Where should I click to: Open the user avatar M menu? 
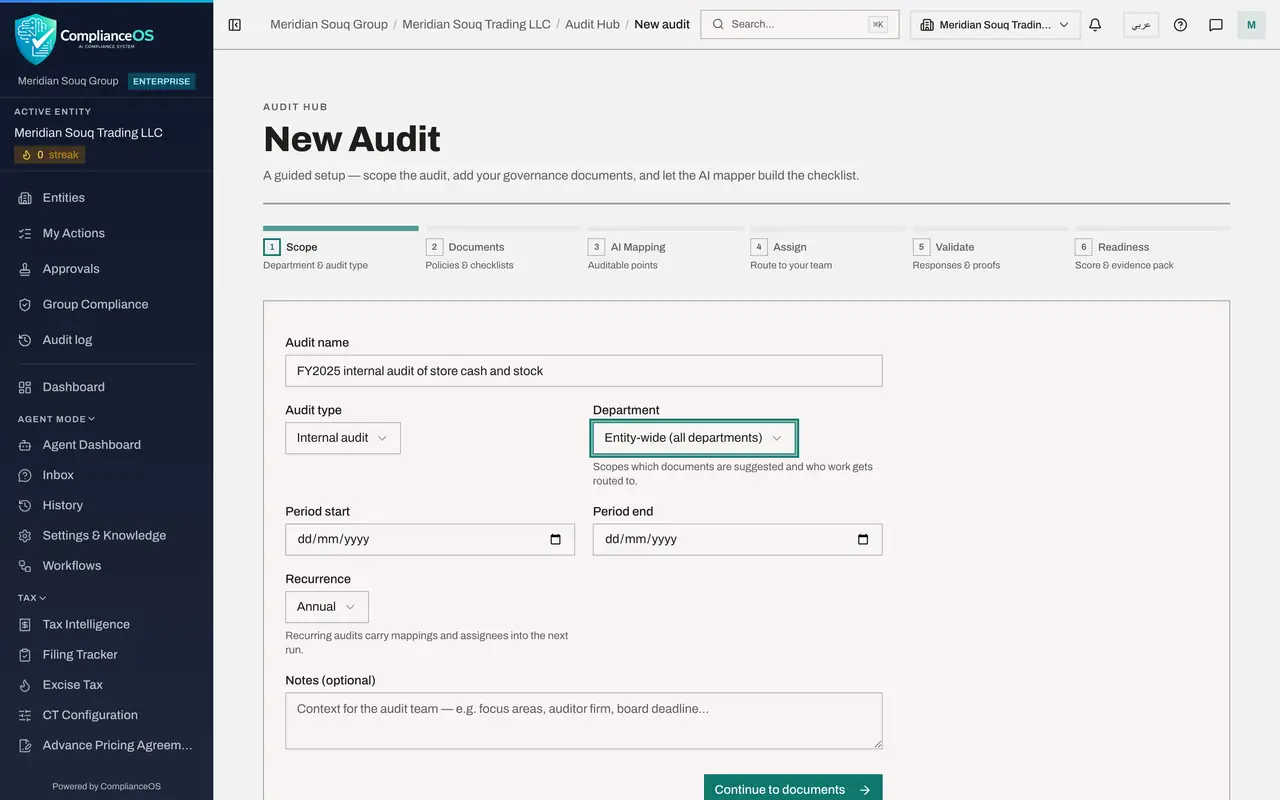(x=1251, y=25)
